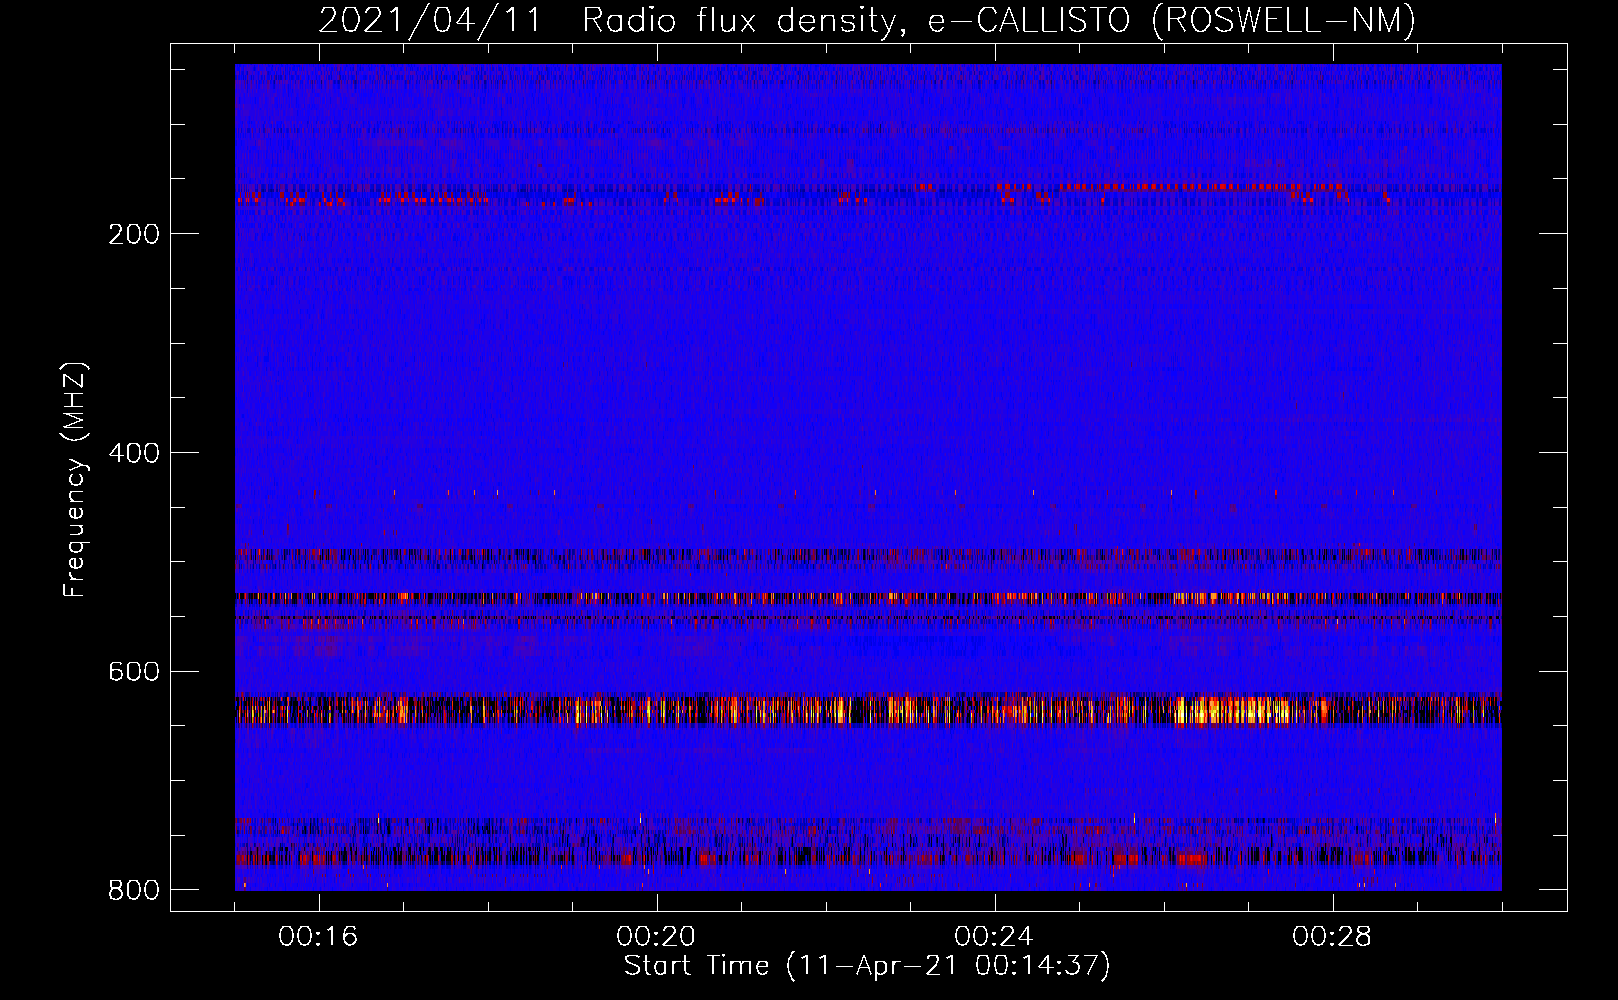The image size is (1618, 1000).
Task: Click the orange band near 535 MHz
Action: (x=868, y=598)
